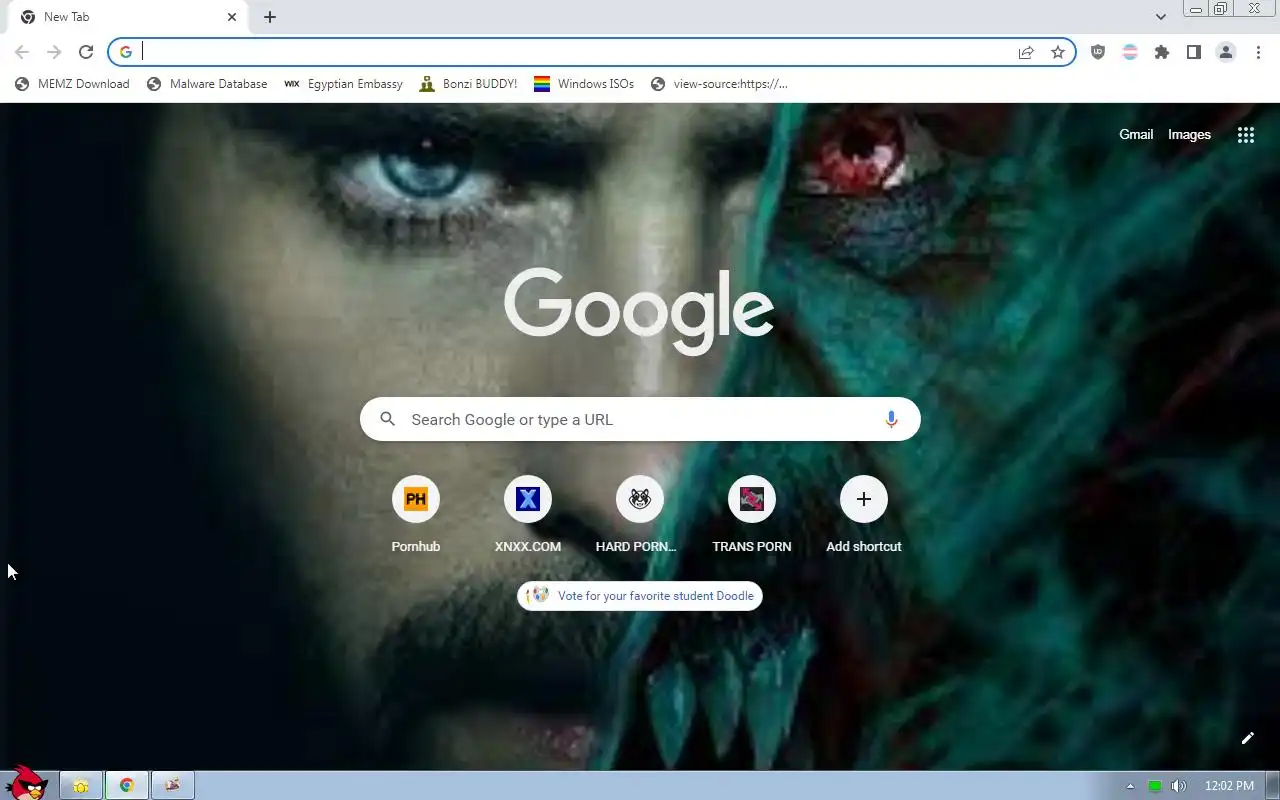1280x800 pixels.
Task: Open the third taskbar application icon
Action: pos(173,785)
